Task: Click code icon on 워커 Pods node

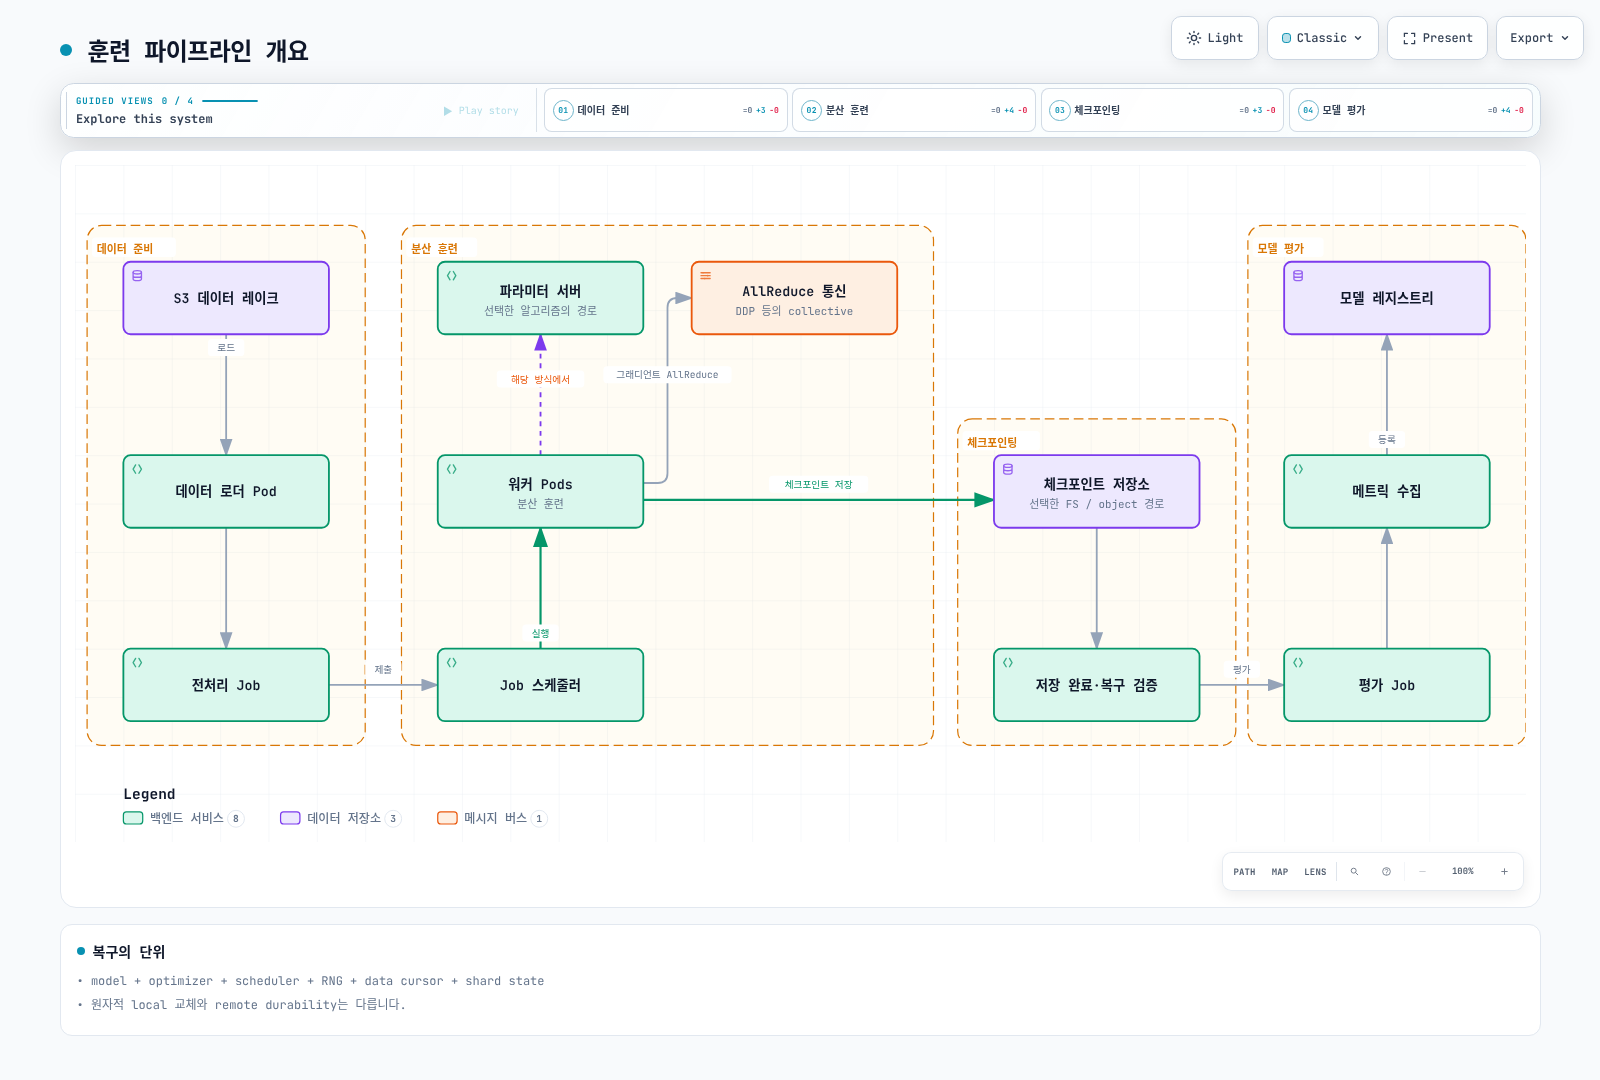Action: click(x=452, y=469)
